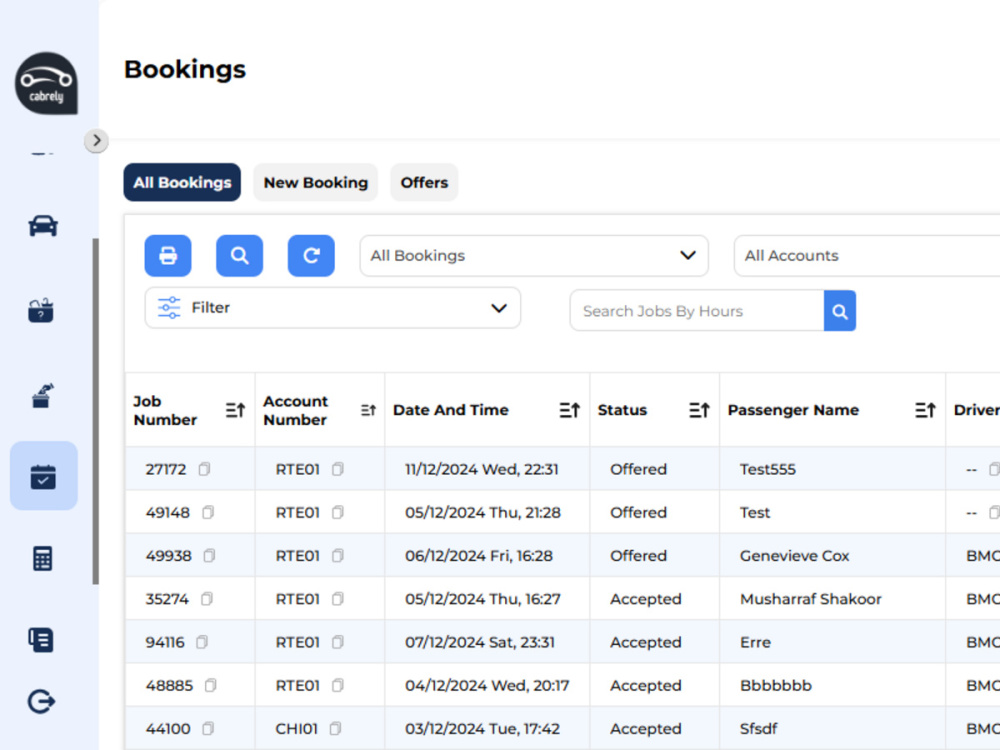Click the logout sidebar icon

point(41,702)
